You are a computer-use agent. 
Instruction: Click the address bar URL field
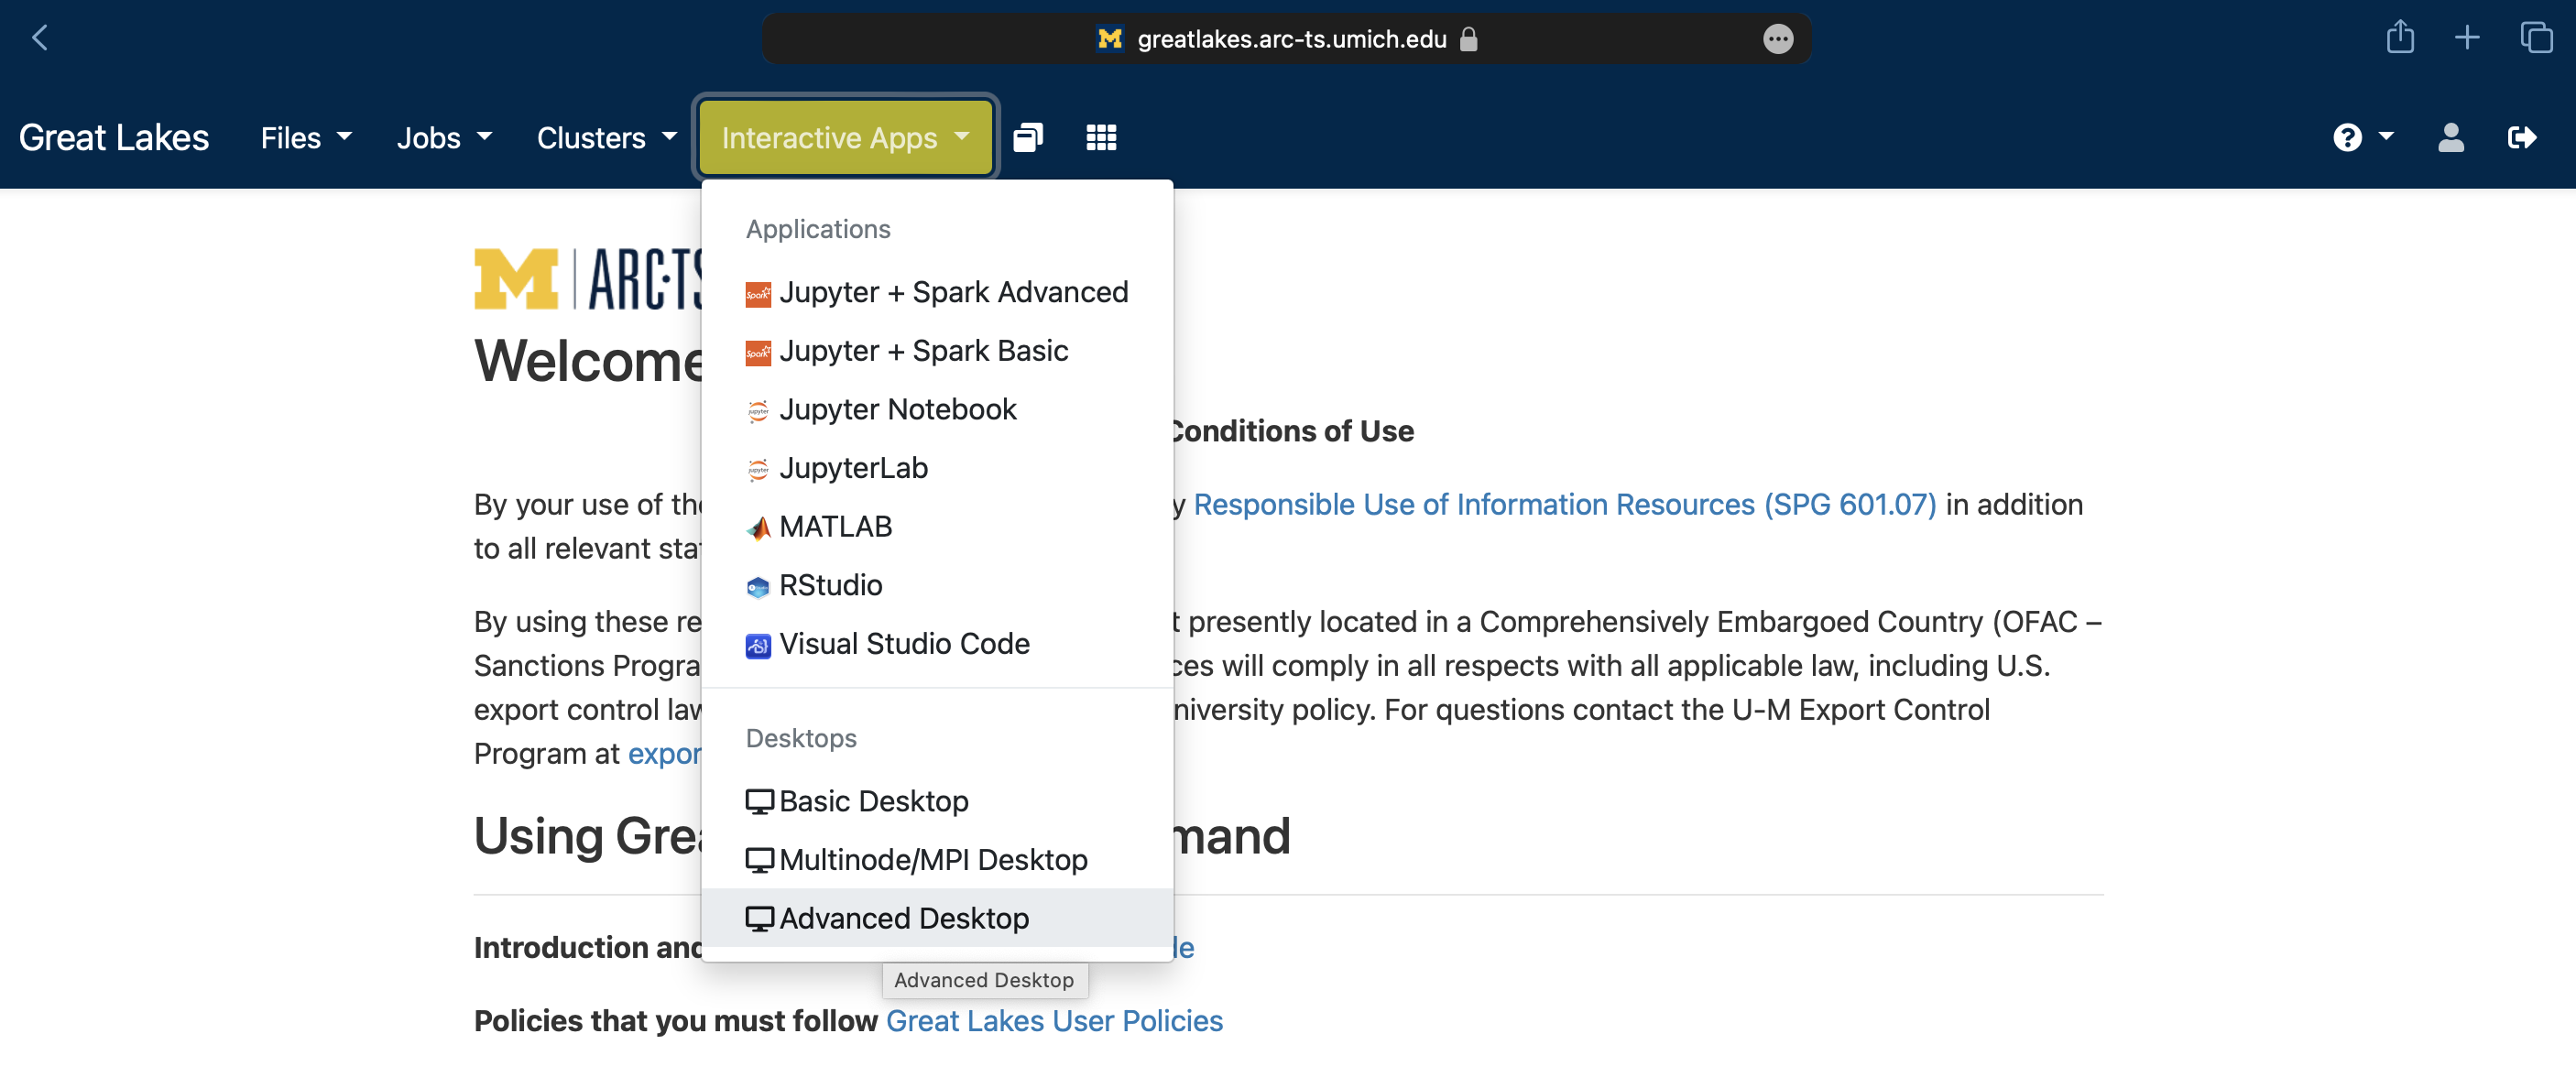point(1290,39)
